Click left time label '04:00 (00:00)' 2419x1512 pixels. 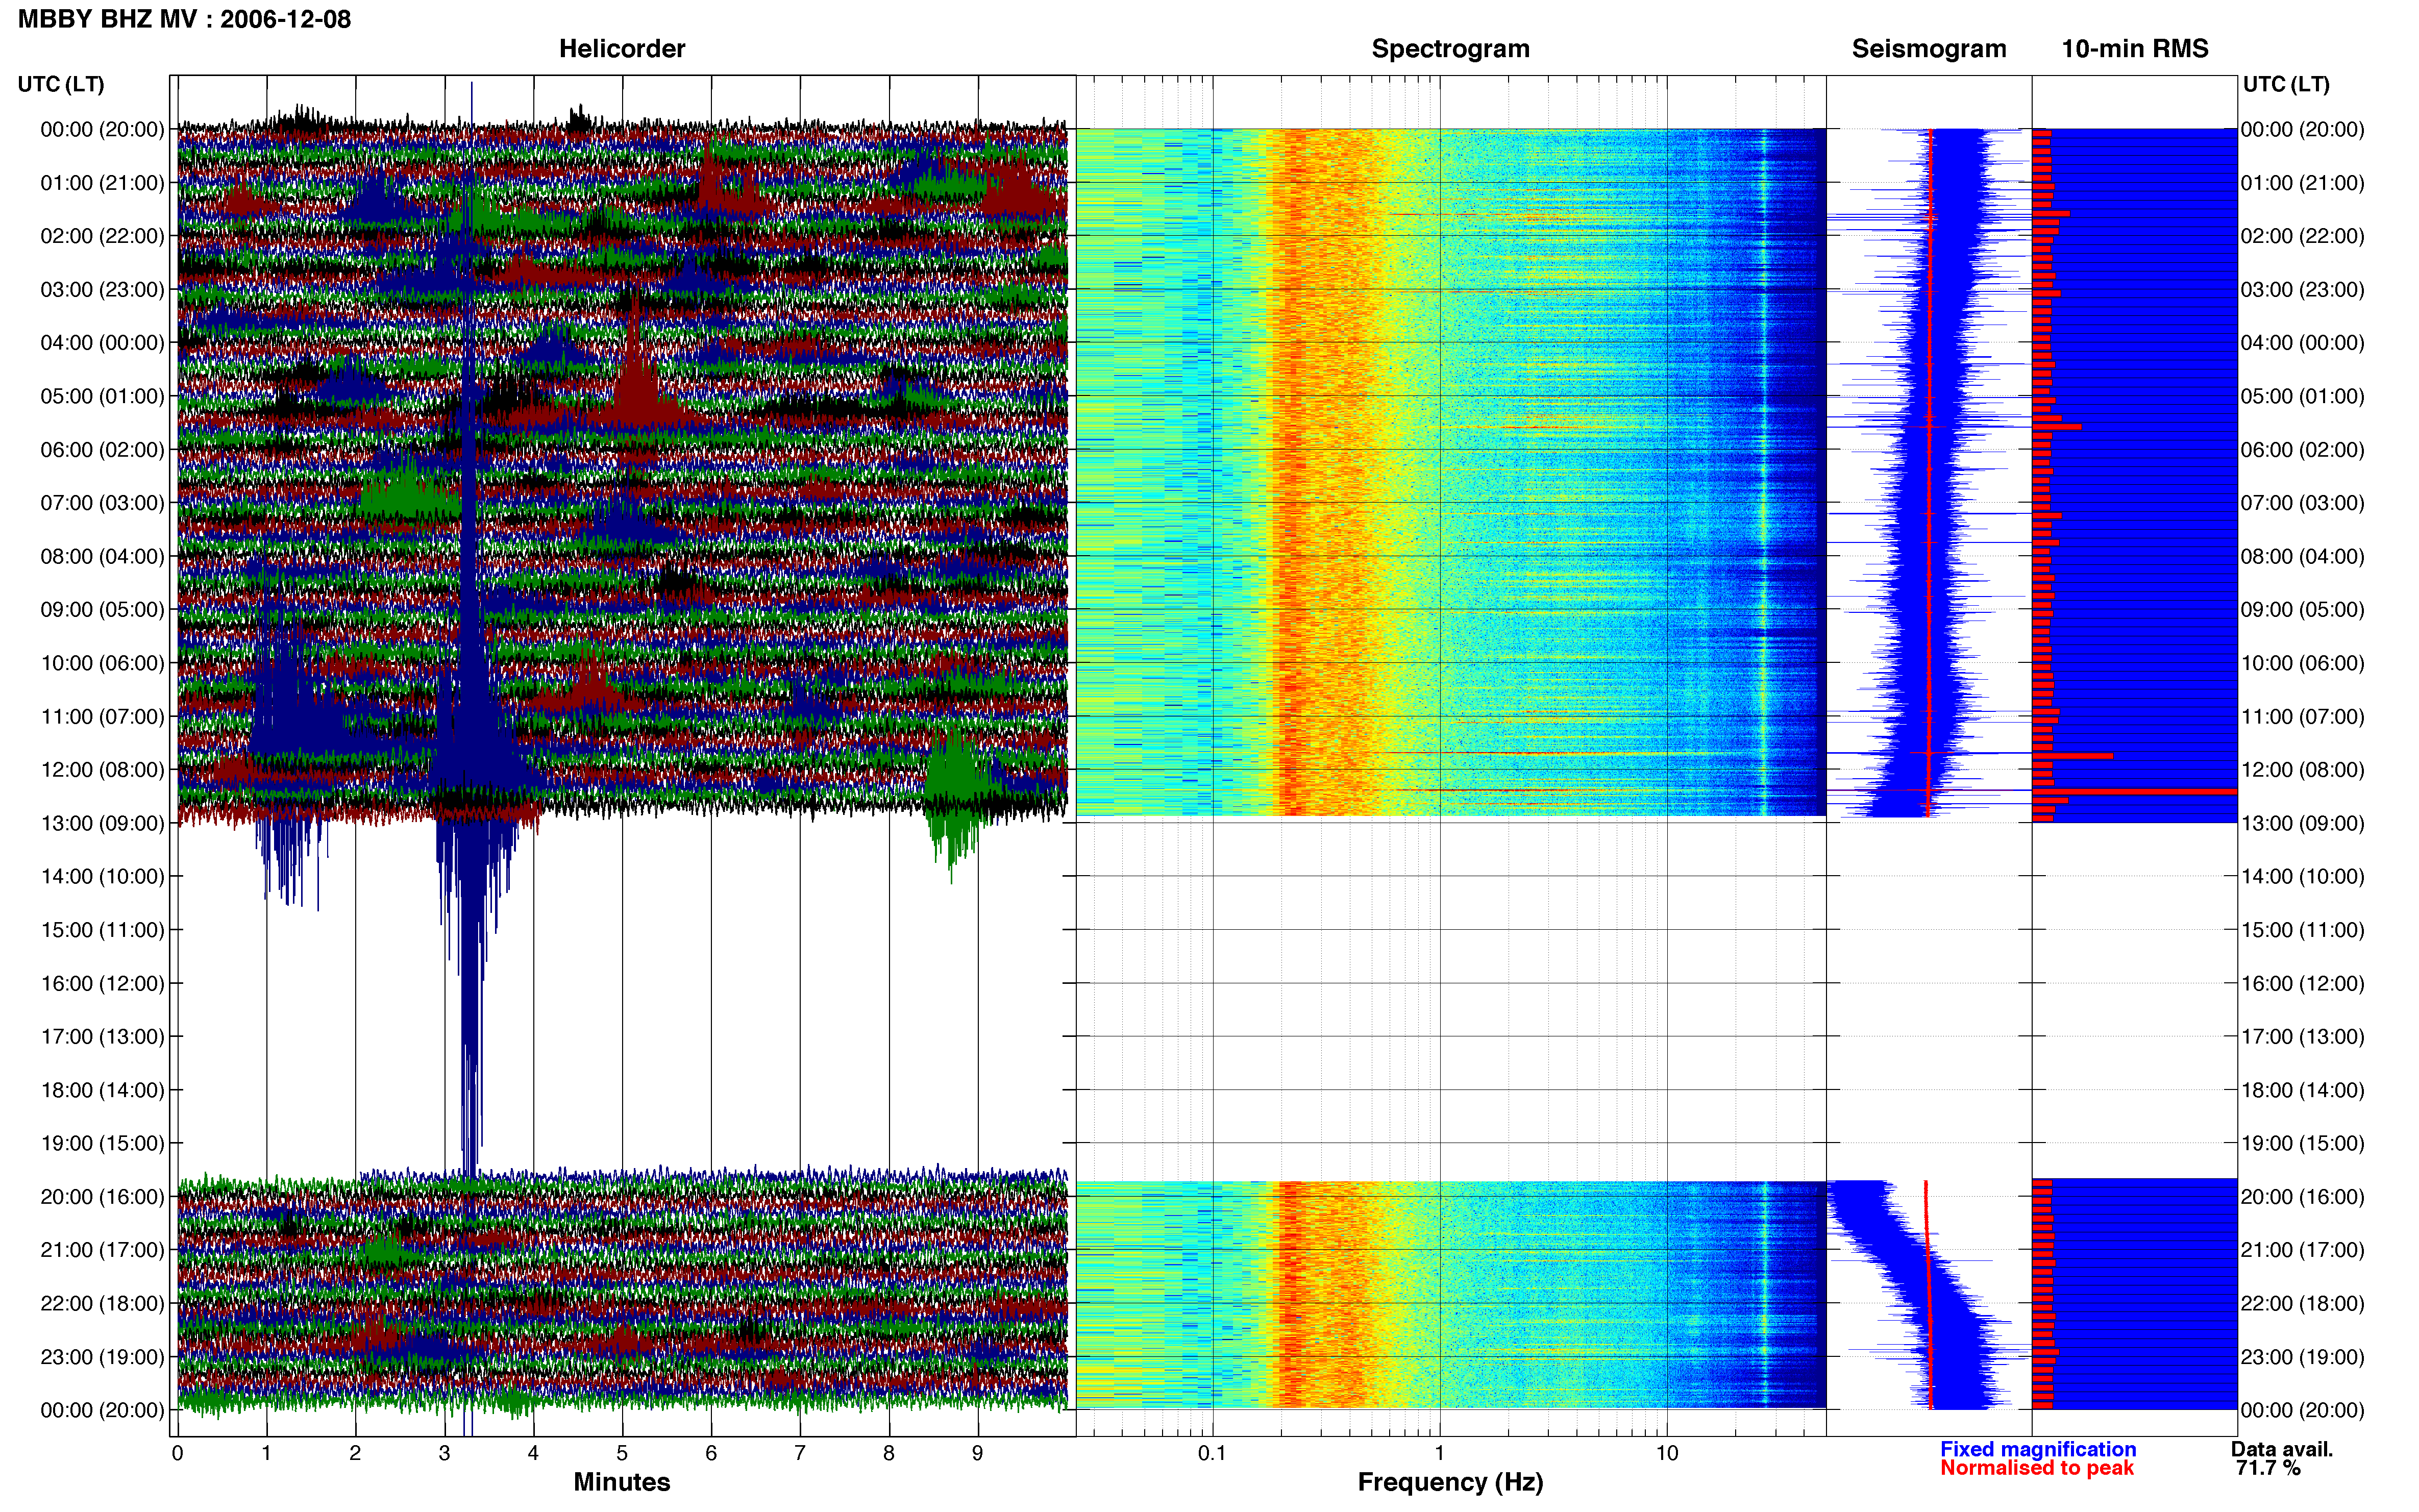click(102, 343)
